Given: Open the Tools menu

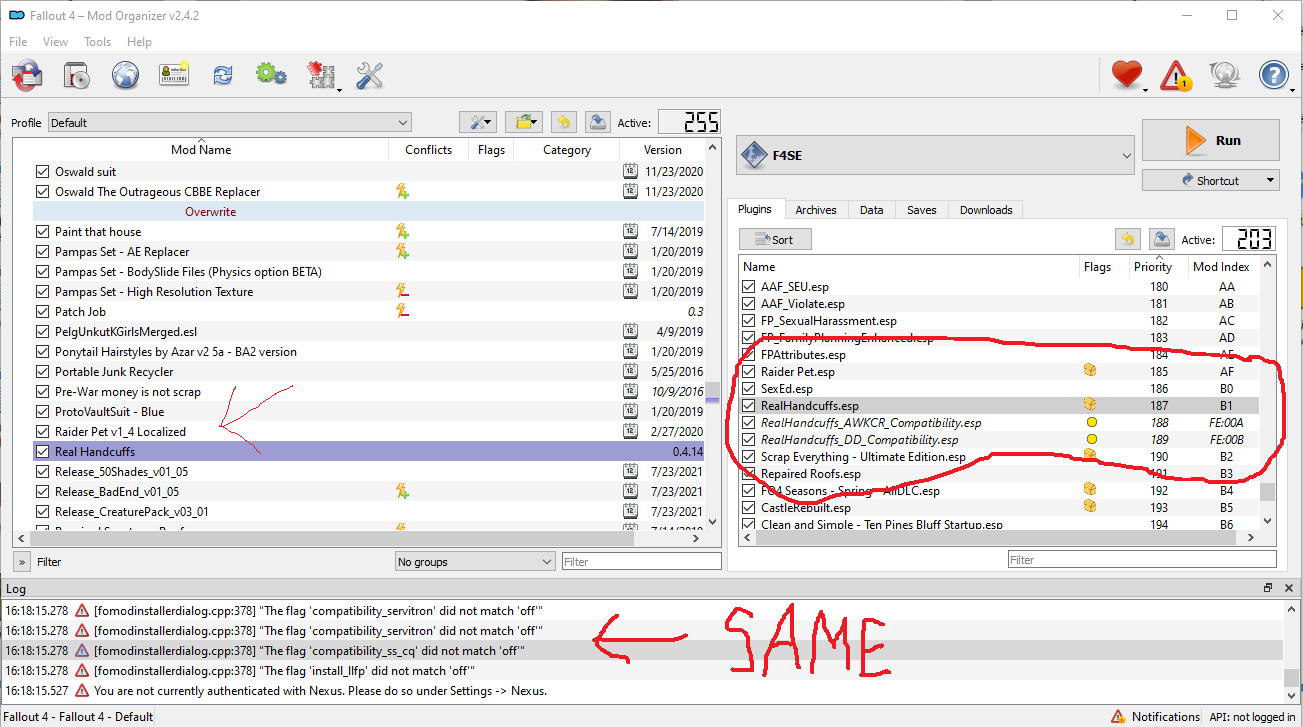Looking at the screenshot, I should click(98, 42).
